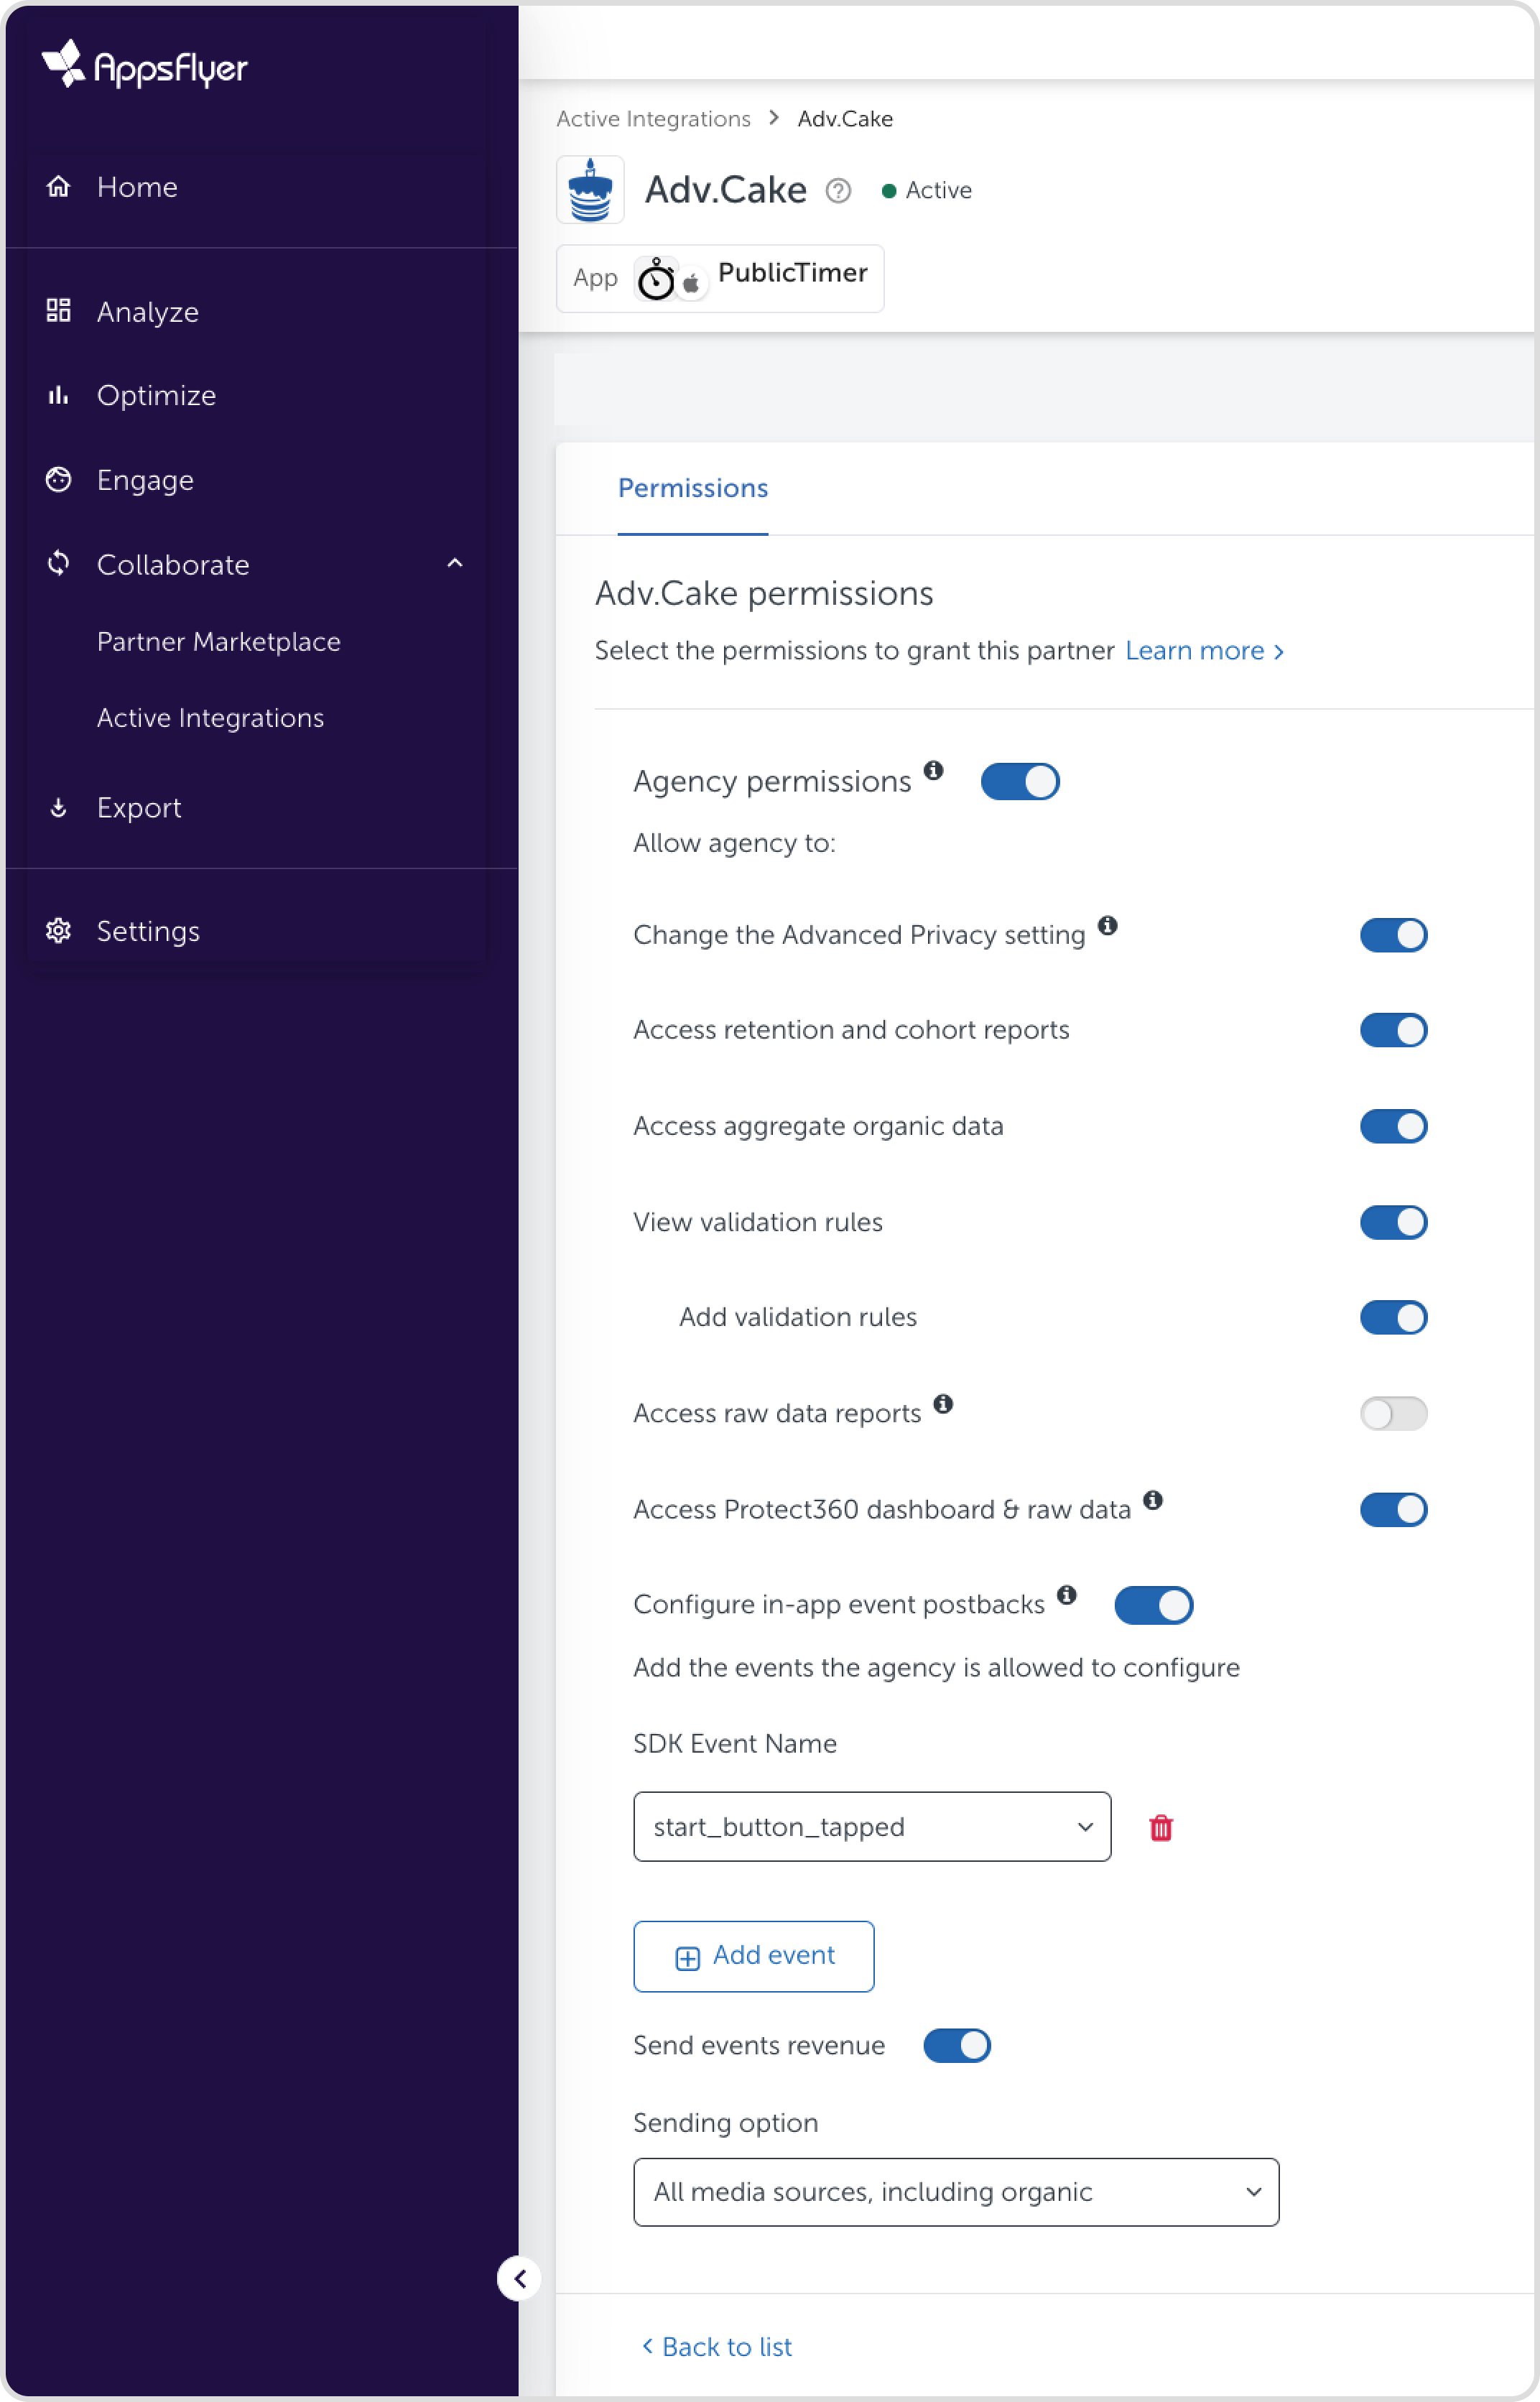
Task: Toggle the Agency permissions switch
Action: [x=1020, y=782]
